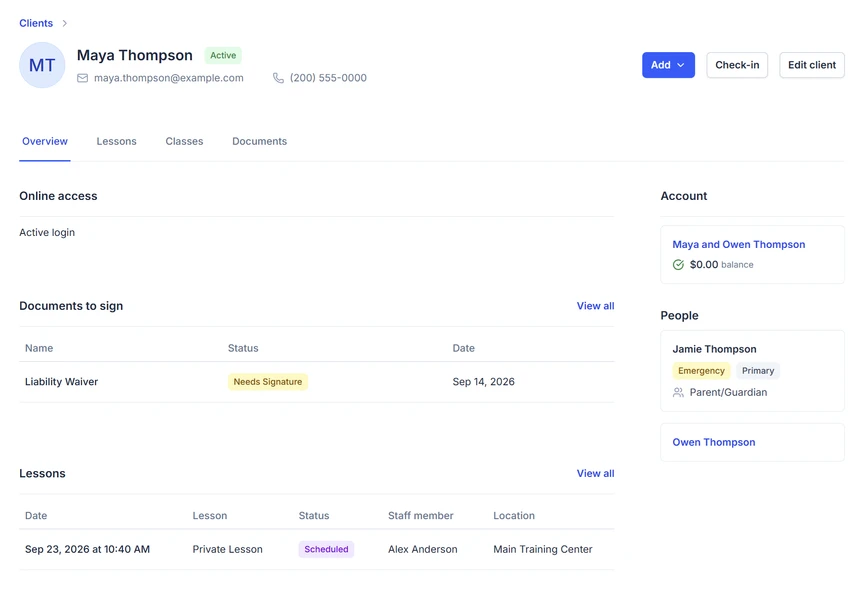Click the Jamie Thompson name

pos(714,349)
